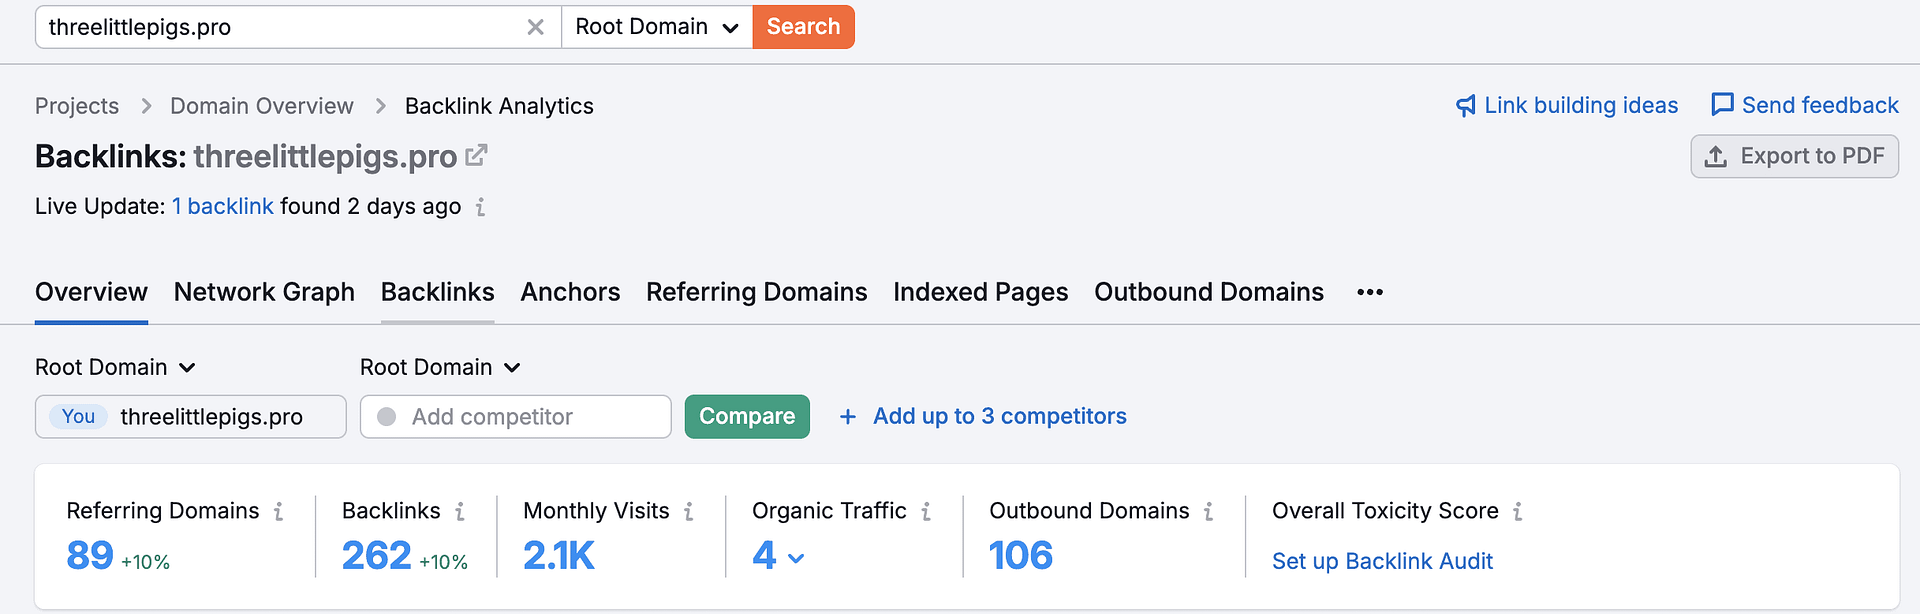Click Overall Toxicity Score info icon
Viewport: 1920px width, 614px height.
[1518, 512]
